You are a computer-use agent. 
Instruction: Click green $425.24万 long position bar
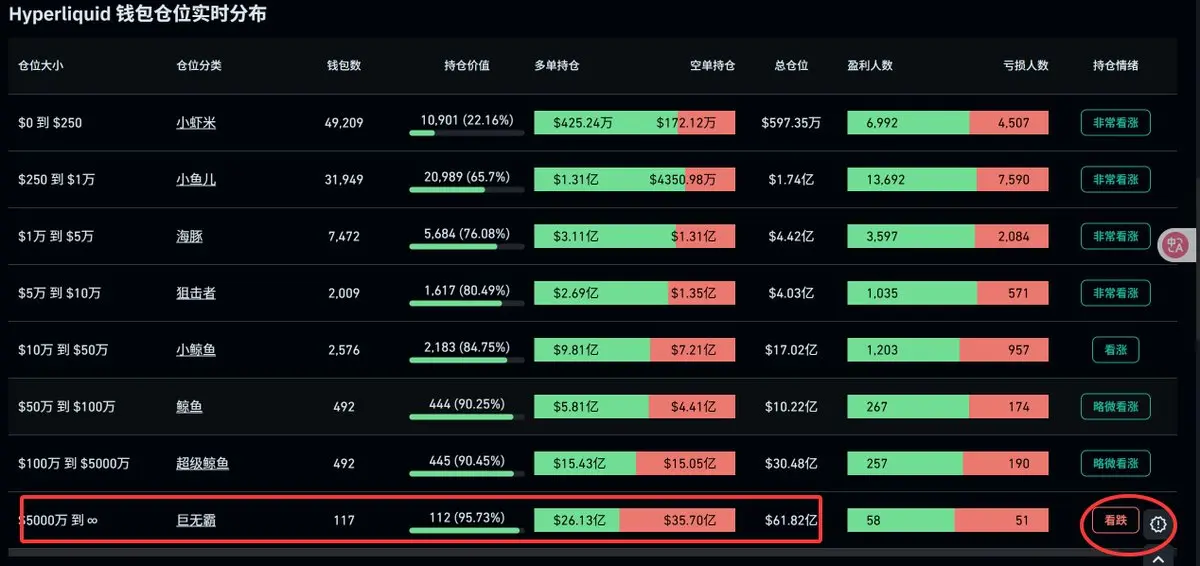tap(606, 123)
